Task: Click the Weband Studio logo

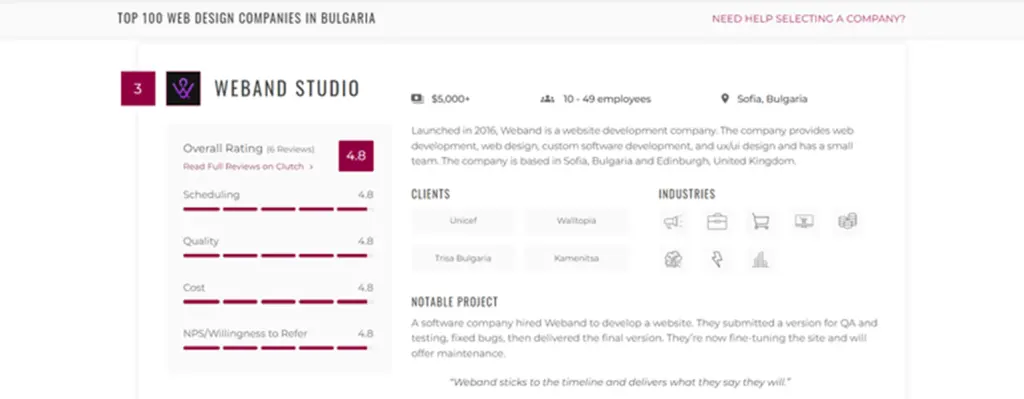Action: coord(183,88)
